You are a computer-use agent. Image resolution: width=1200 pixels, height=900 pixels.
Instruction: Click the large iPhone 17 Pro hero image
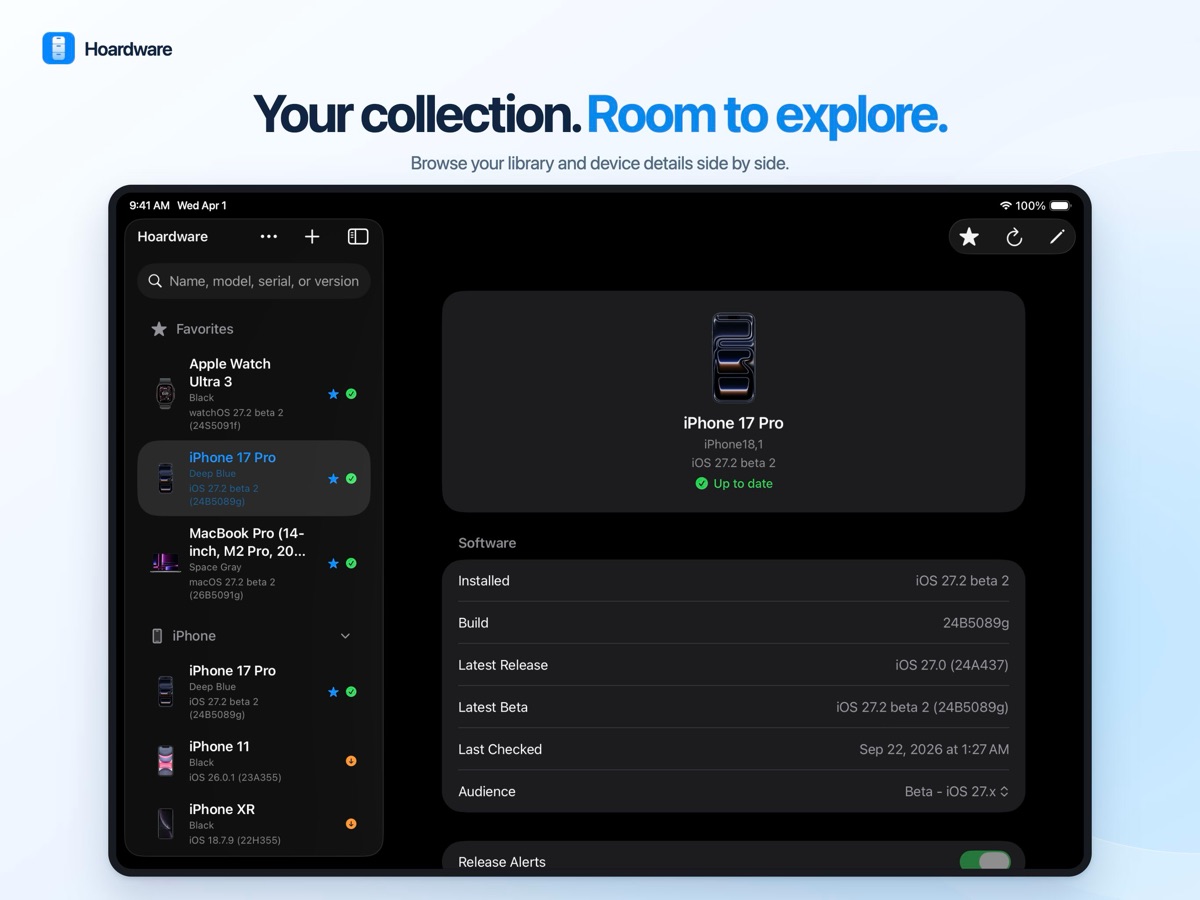(x=733, y=357)
